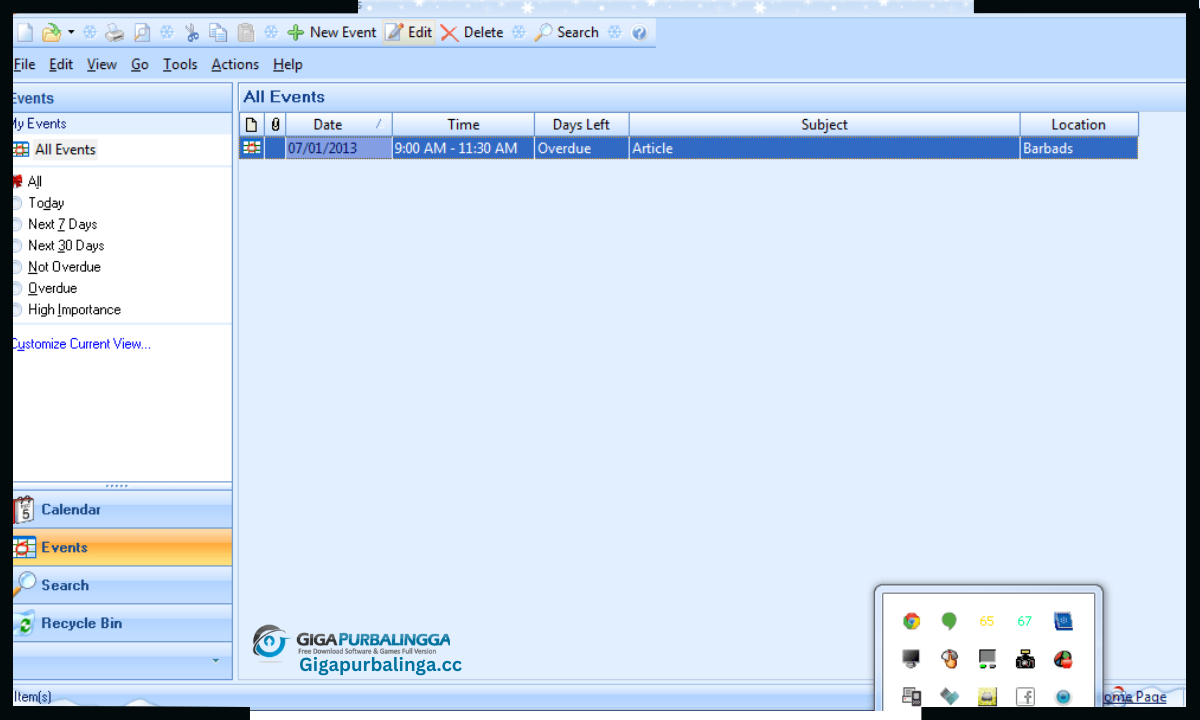Expand the open folder dropdown arrow
1200x720 pixels.
[x=71, y=32]
